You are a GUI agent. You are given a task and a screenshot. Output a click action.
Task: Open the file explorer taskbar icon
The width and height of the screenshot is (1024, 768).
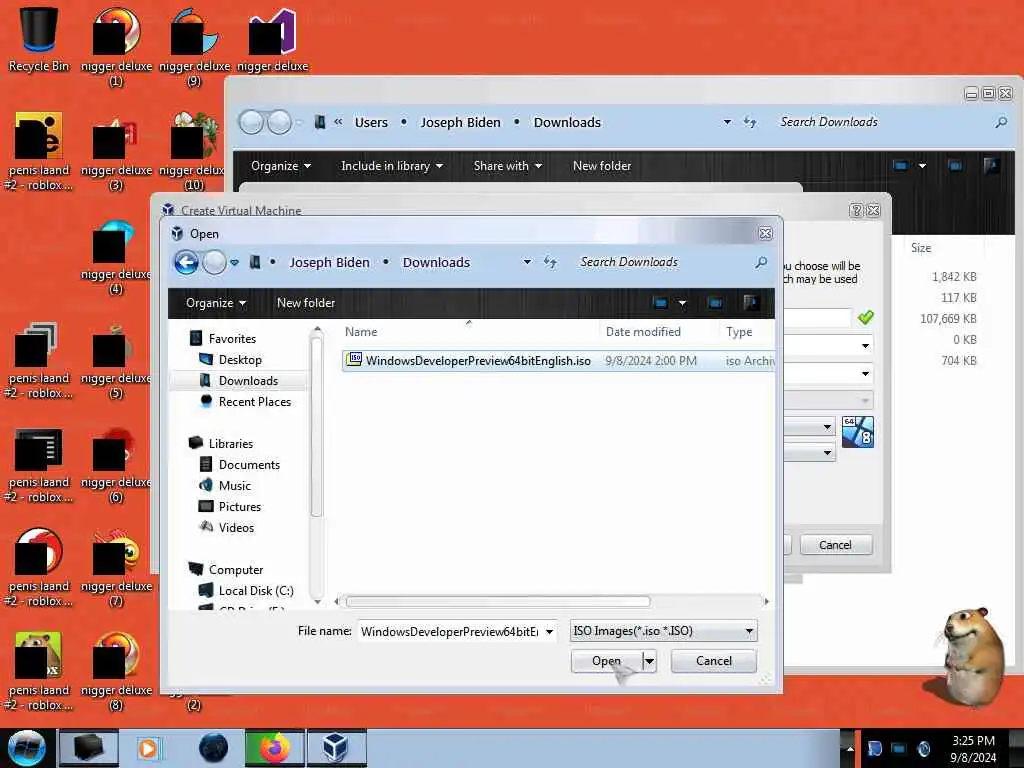coord(89,748)
